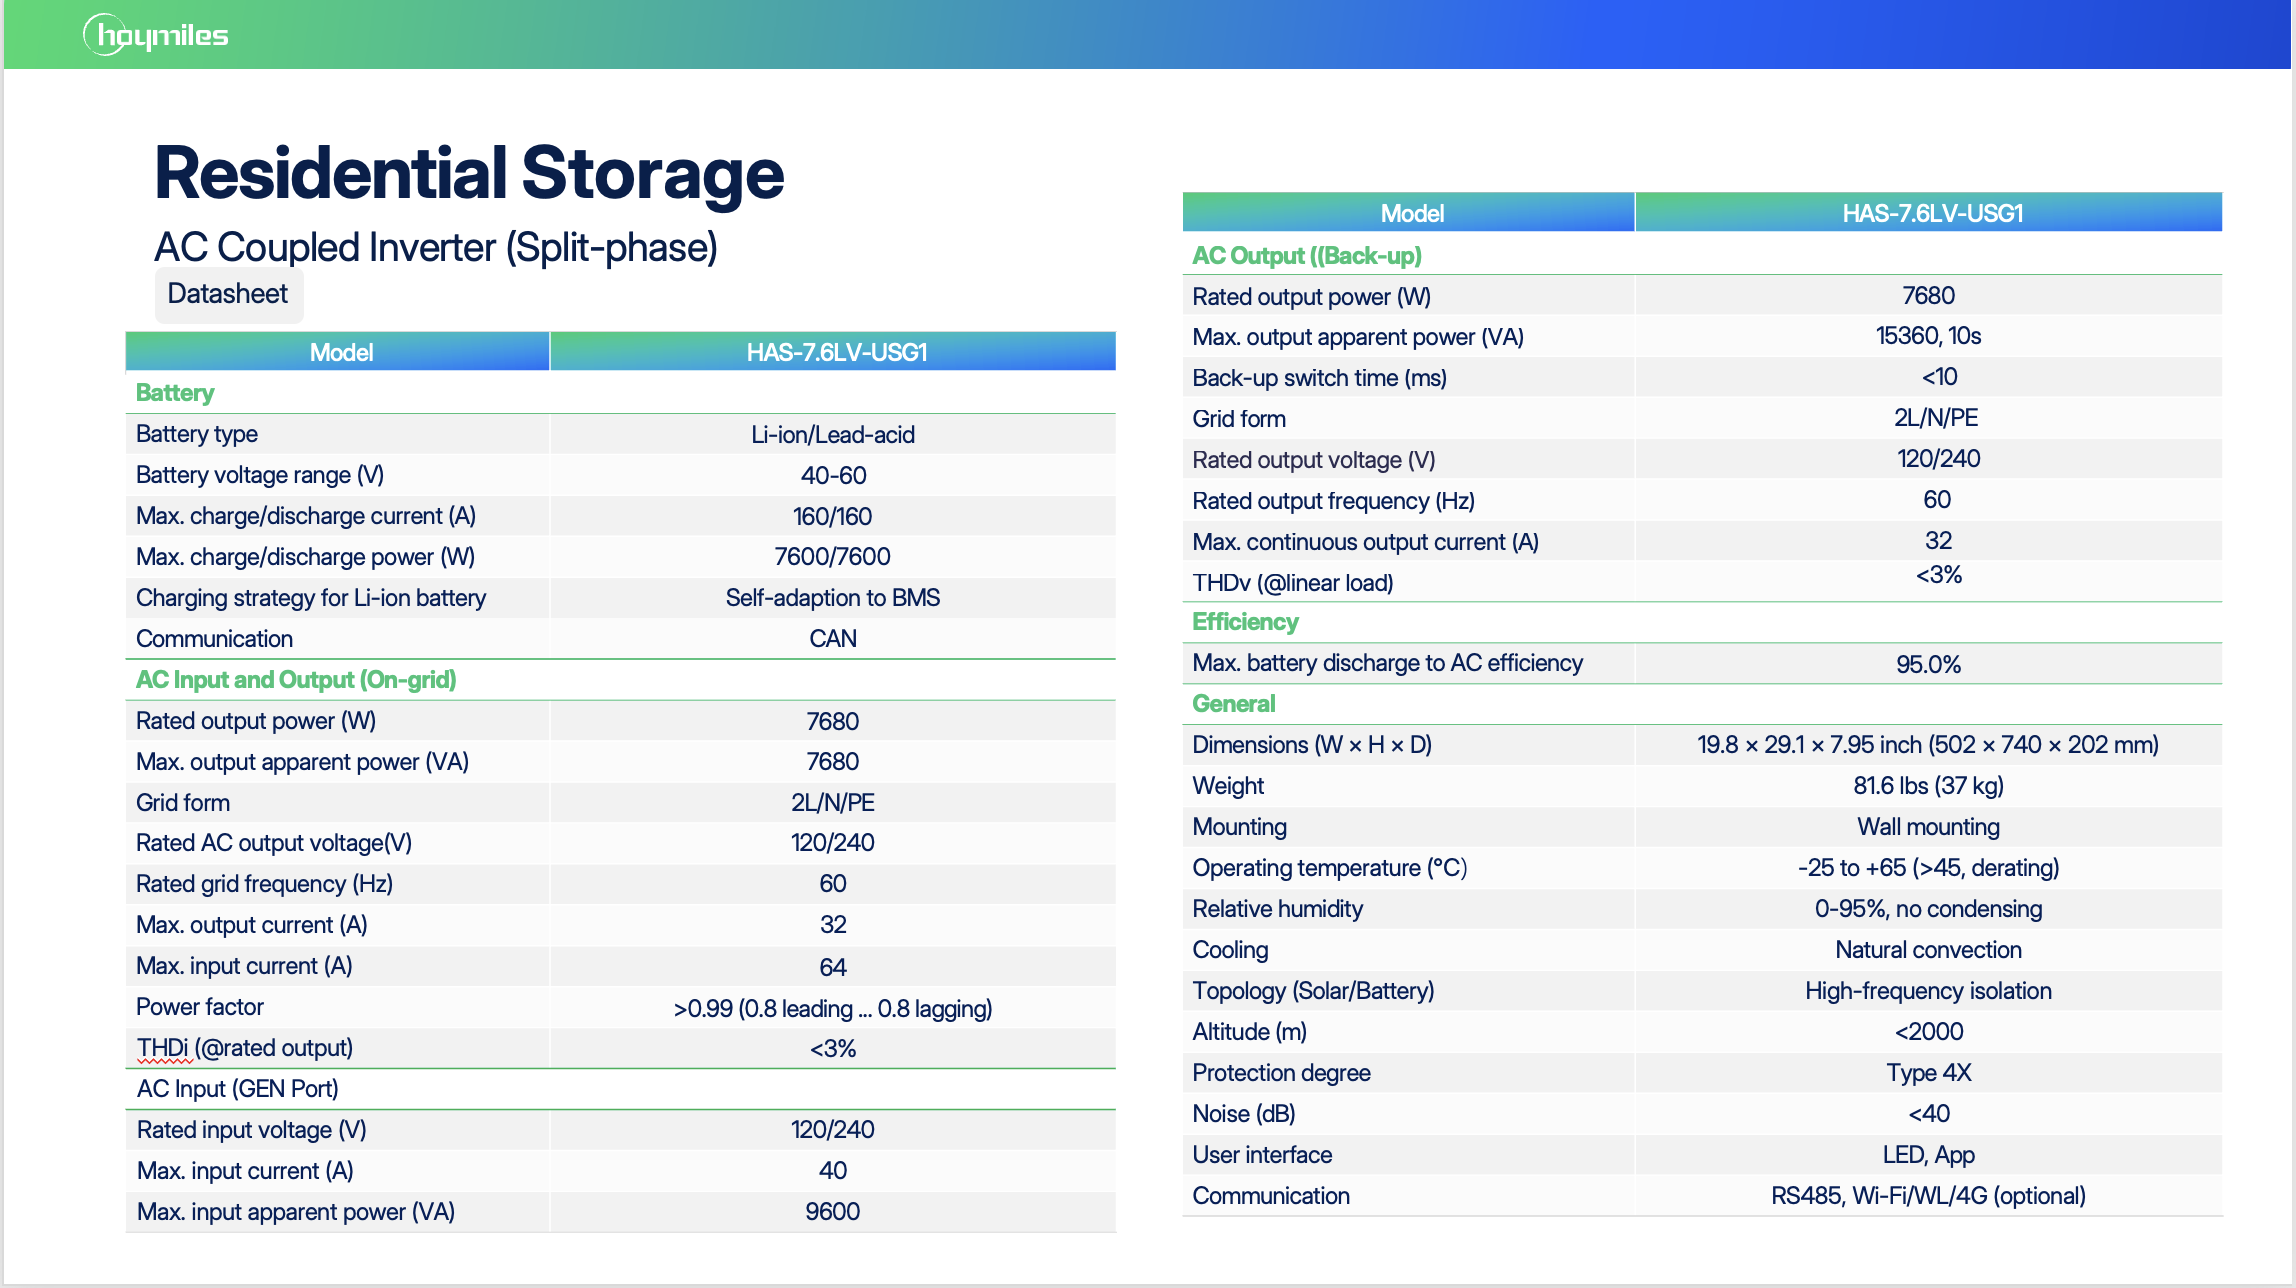This screenshot has height=1288, width=2296.
Task: Click the Residential Storage title
Action: [468, 173]
